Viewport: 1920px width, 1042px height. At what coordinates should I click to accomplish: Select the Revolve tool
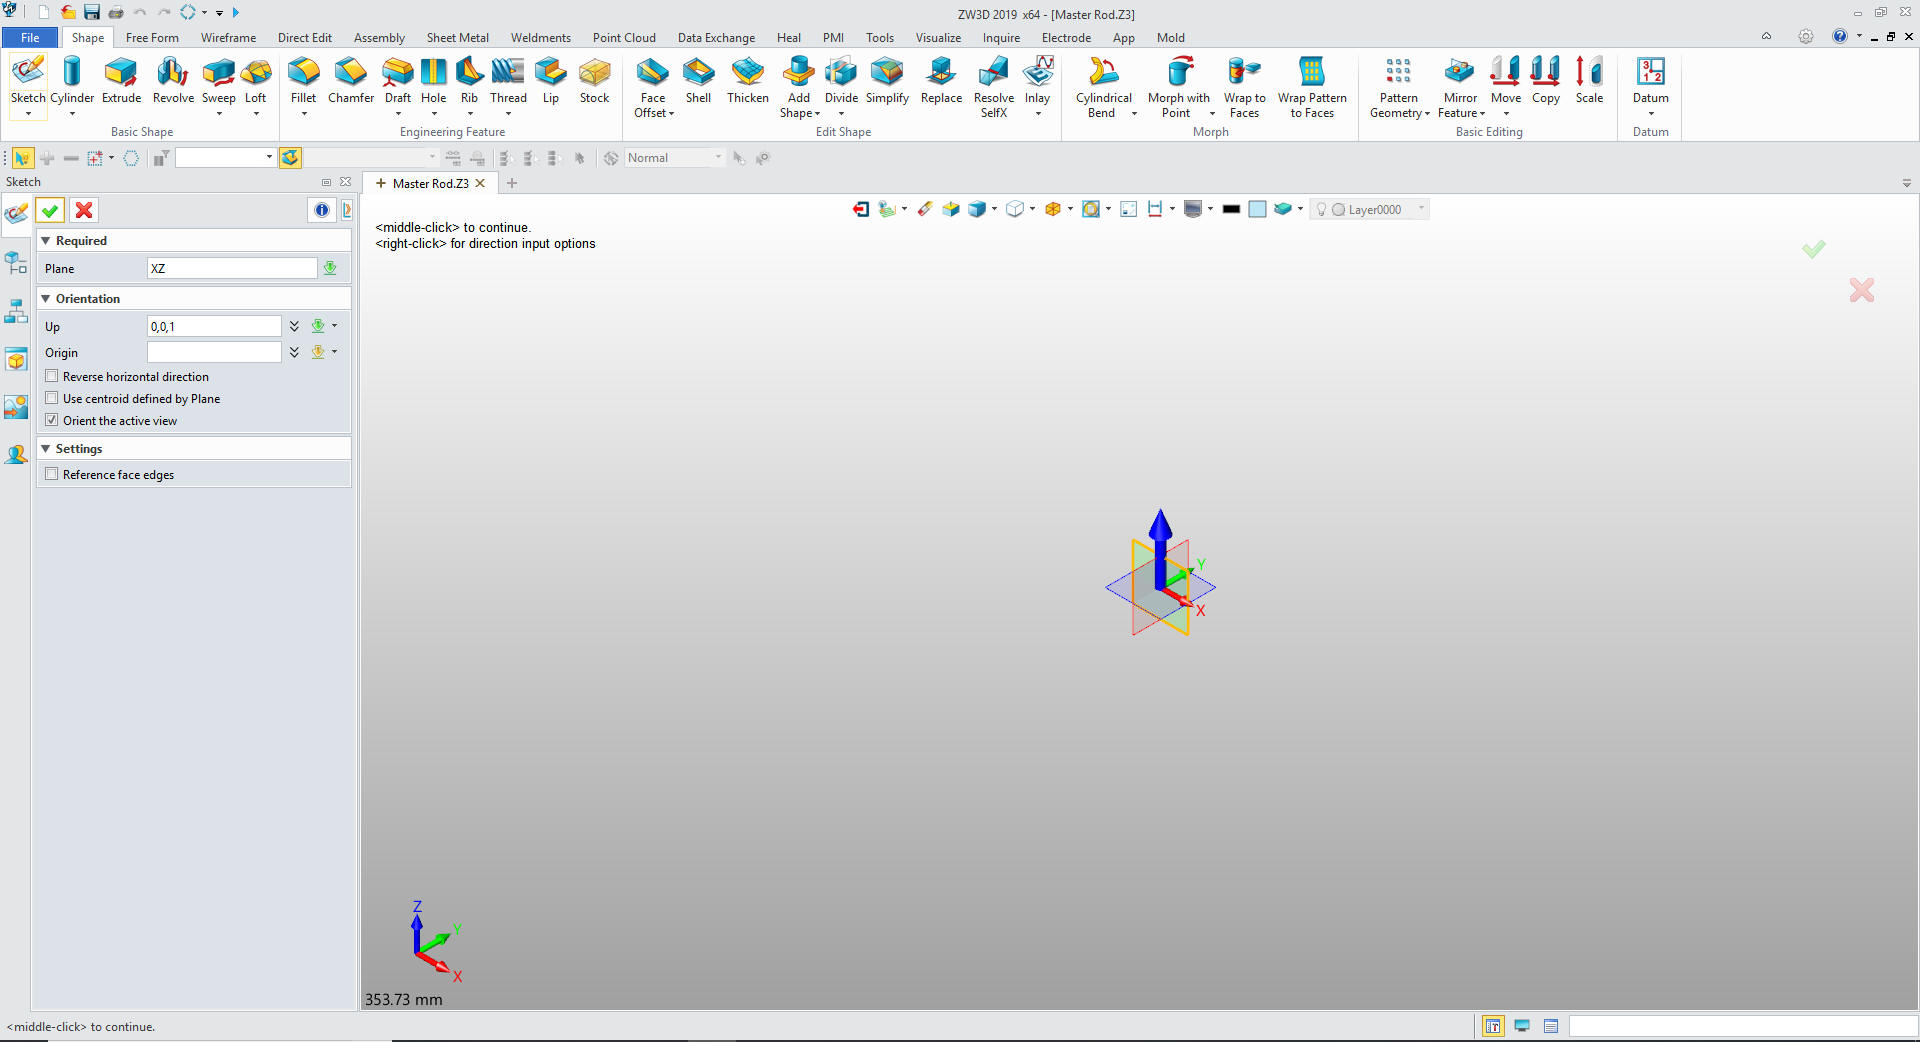coord(173,81)
